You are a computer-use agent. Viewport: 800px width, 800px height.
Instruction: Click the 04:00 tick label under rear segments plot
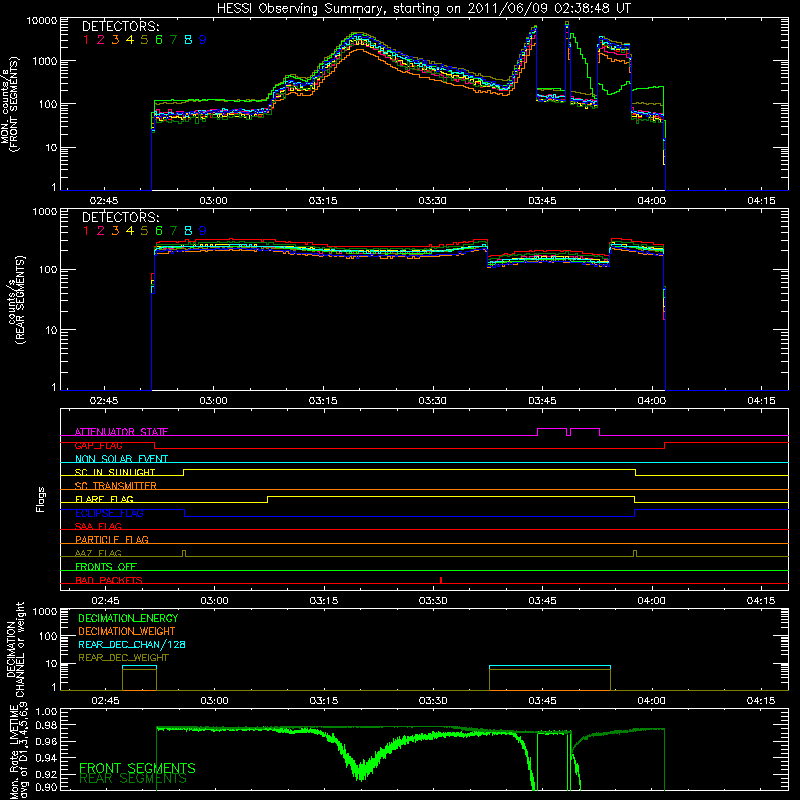[652, 401]
